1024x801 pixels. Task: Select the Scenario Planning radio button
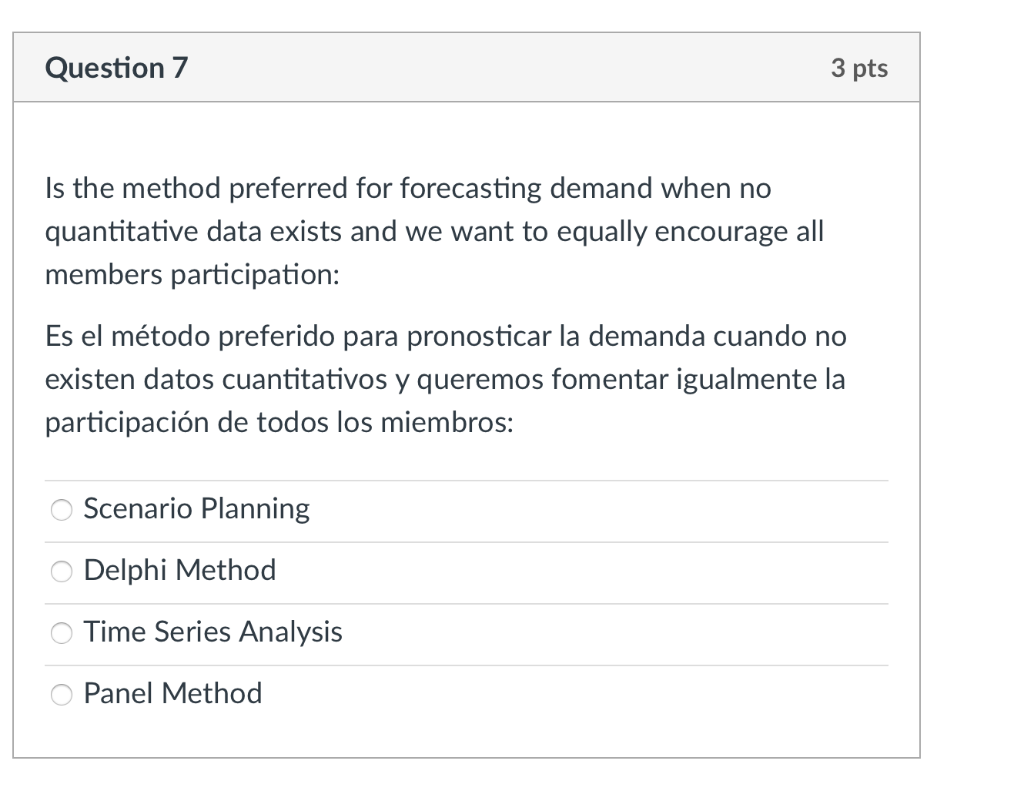coord(61,509)
